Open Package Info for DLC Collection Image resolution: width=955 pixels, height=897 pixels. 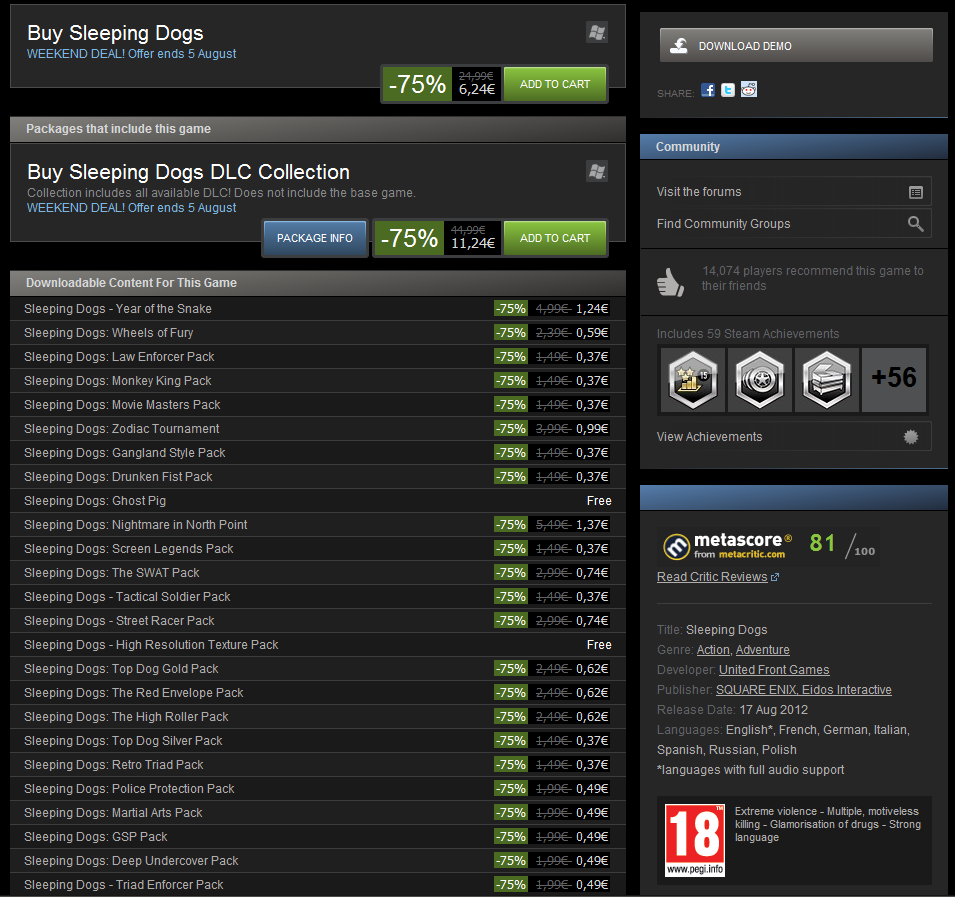pos(315,238)
